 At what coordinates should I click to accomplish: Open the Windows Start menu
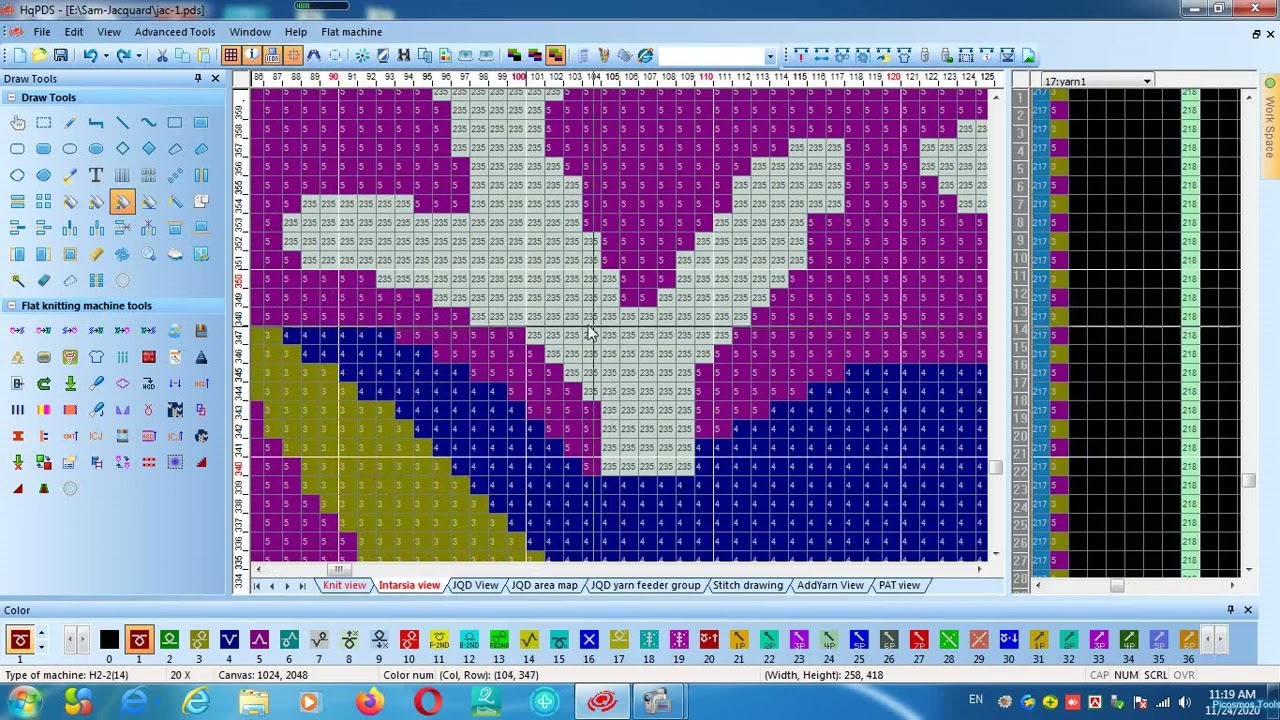point(23,703)
